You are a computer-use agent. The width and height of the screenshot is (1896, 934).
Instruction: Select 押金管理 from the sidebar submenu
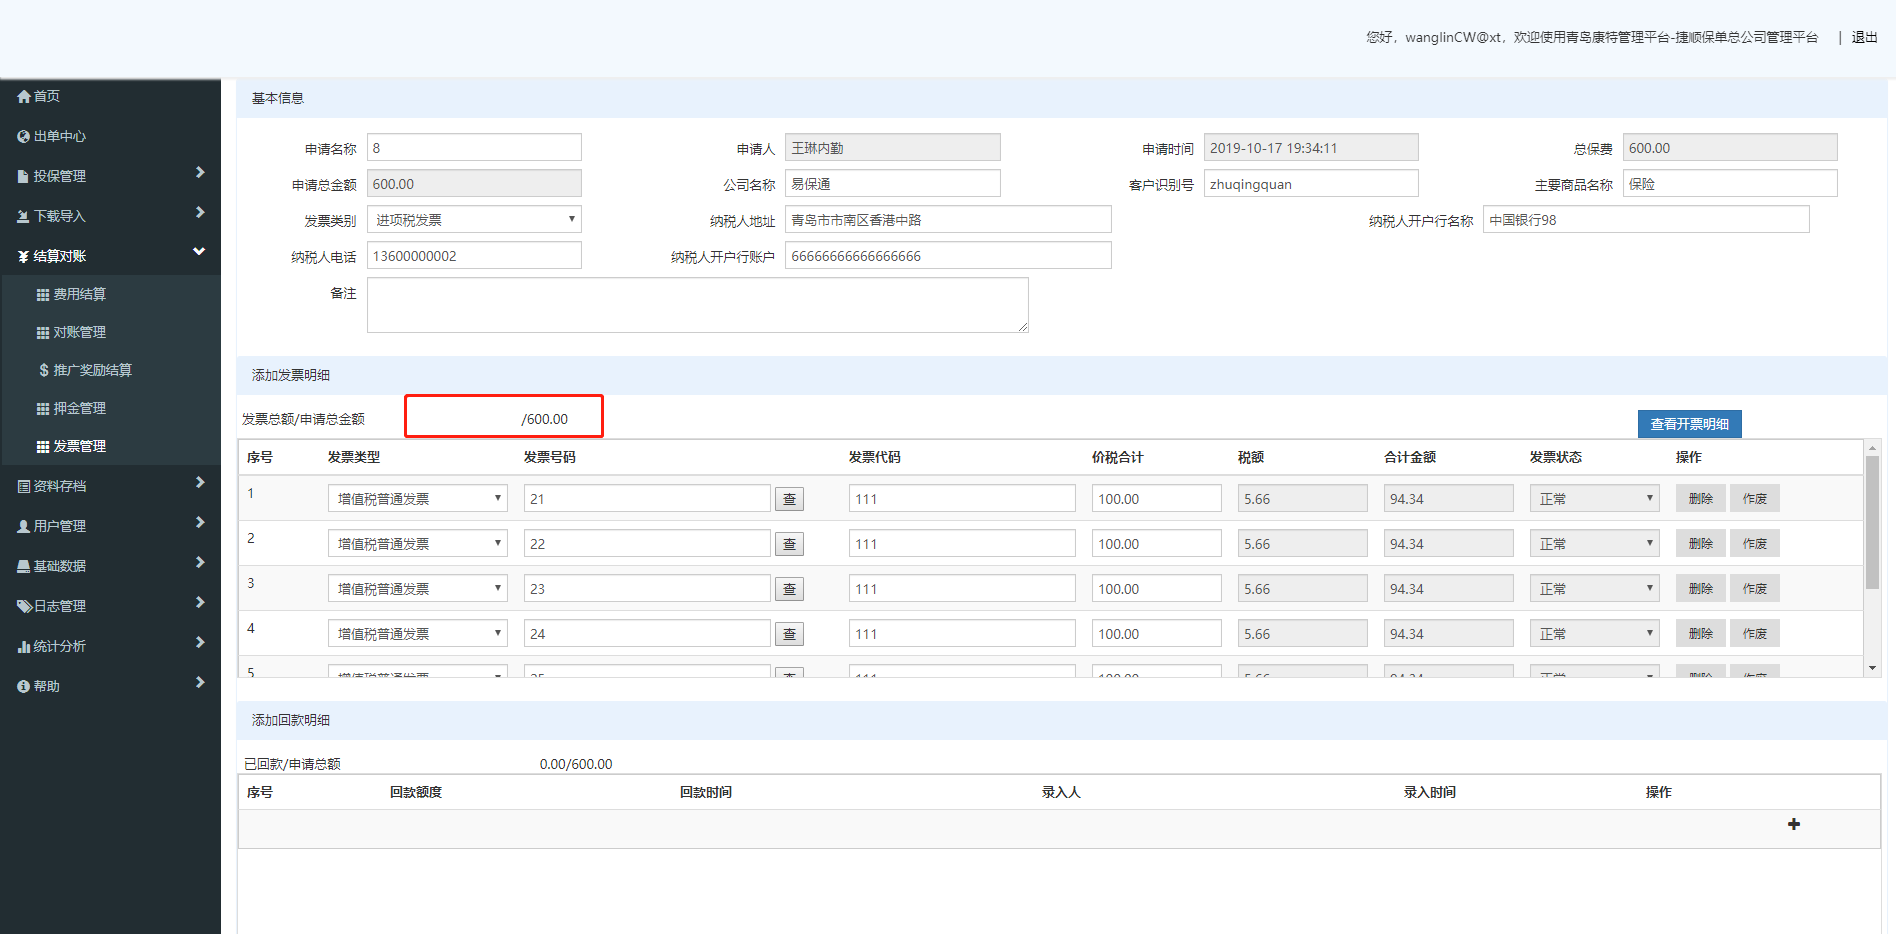[x=79, y=409]
